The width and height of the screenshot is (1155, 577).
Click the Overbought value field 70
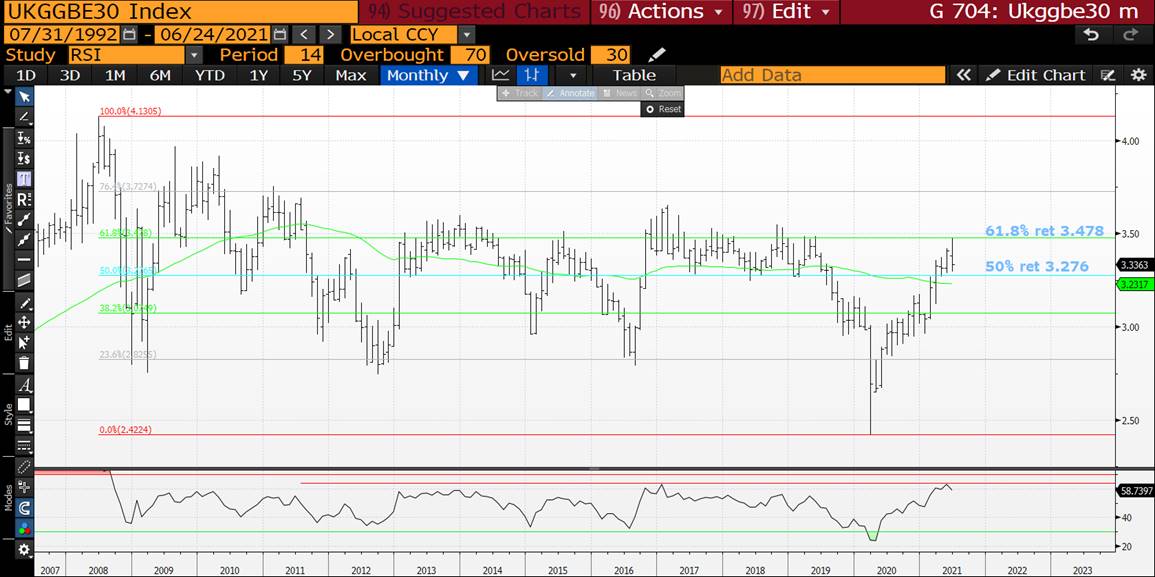(471, 55)
